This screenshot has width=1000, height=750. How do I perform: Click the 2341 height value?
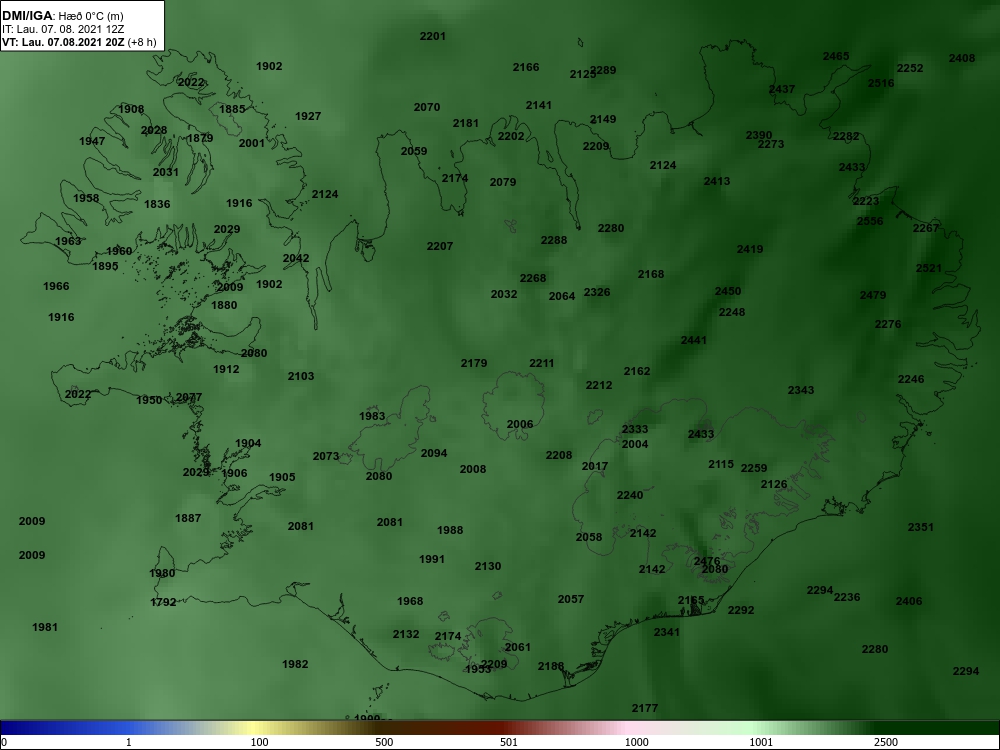pyautogui.click(x=666, y=633)
